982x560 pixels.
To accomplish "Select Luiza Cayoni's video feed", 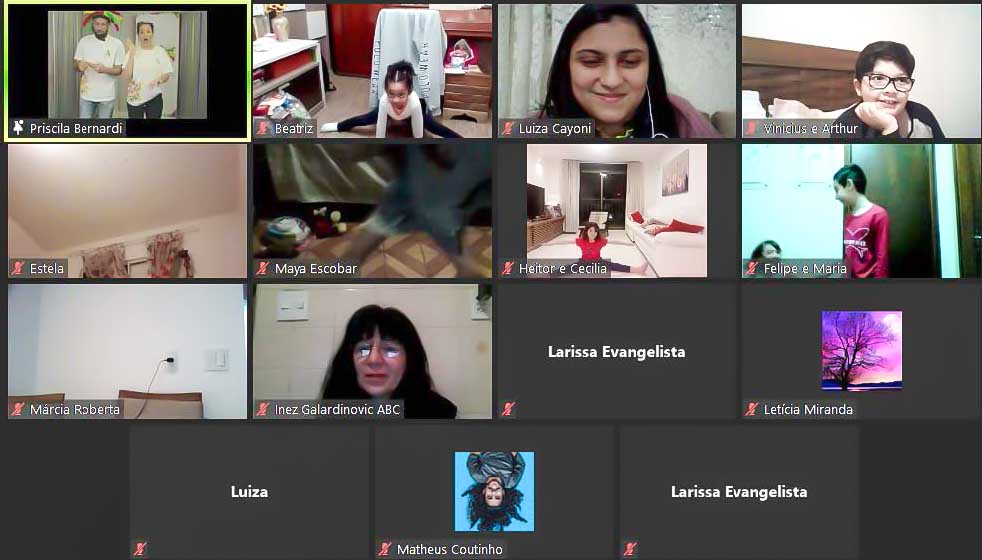I will click(x=617, y=71).
